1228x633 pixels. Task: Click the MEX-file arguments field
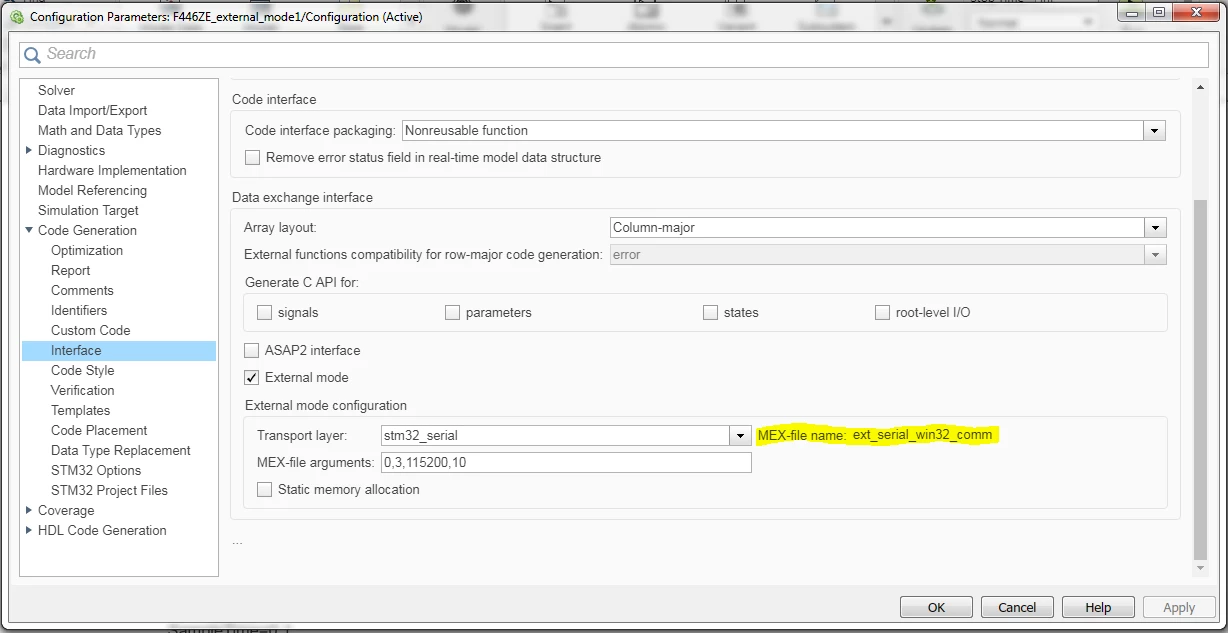click(565, 462)
